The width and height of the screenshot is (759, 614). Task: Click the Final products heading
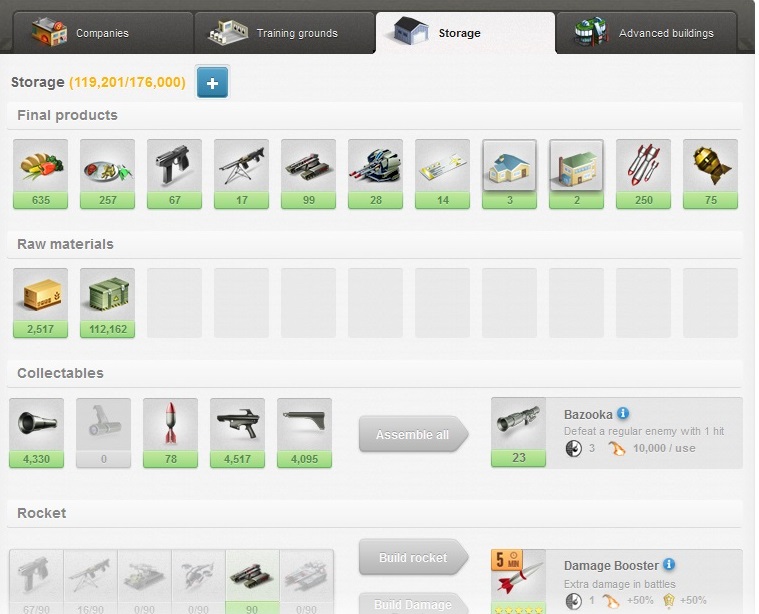click(67, 115)
